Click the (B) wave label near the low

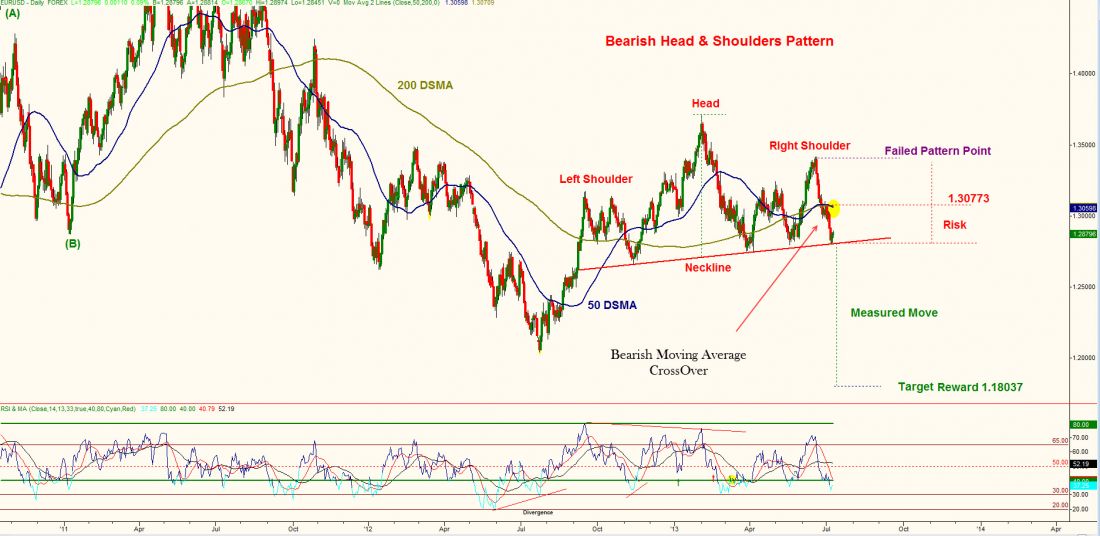click(x=72, y=243)
